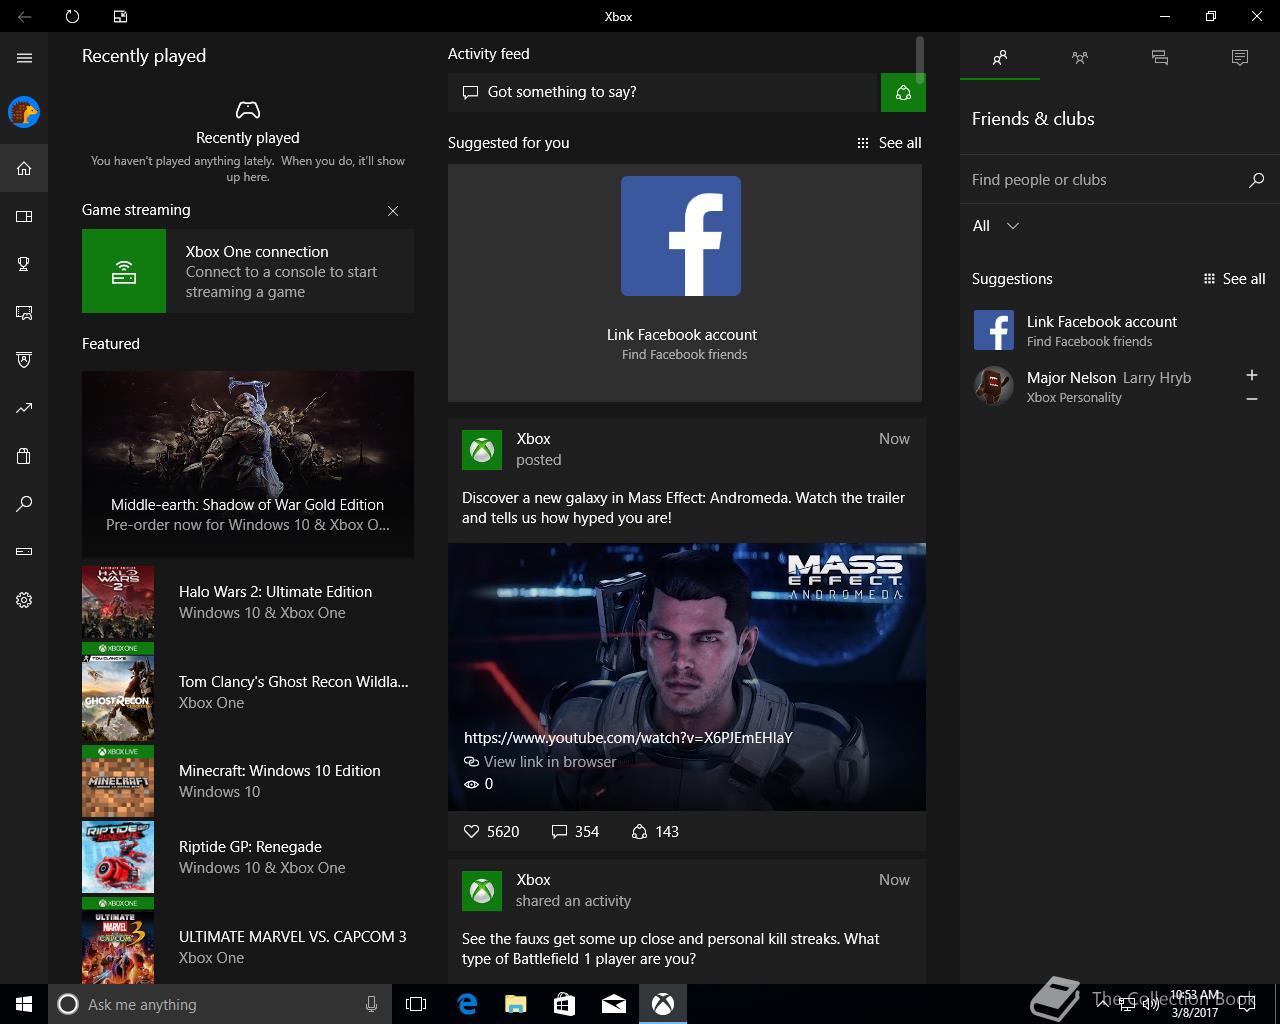Link Facebook account in Suggestions list
Viewport: 1280px width, 1024px height.
(x=1118, y=330)
